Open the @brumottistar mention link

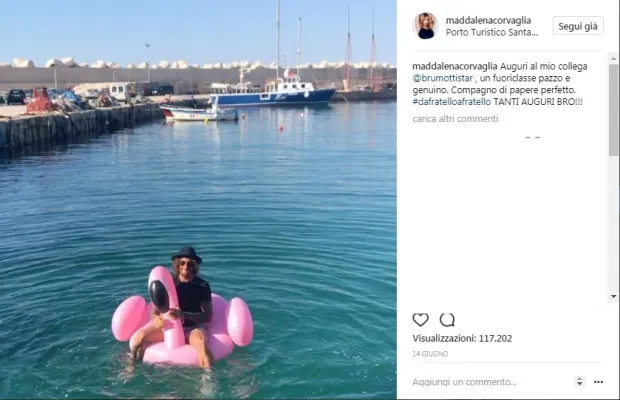point(442,78)
